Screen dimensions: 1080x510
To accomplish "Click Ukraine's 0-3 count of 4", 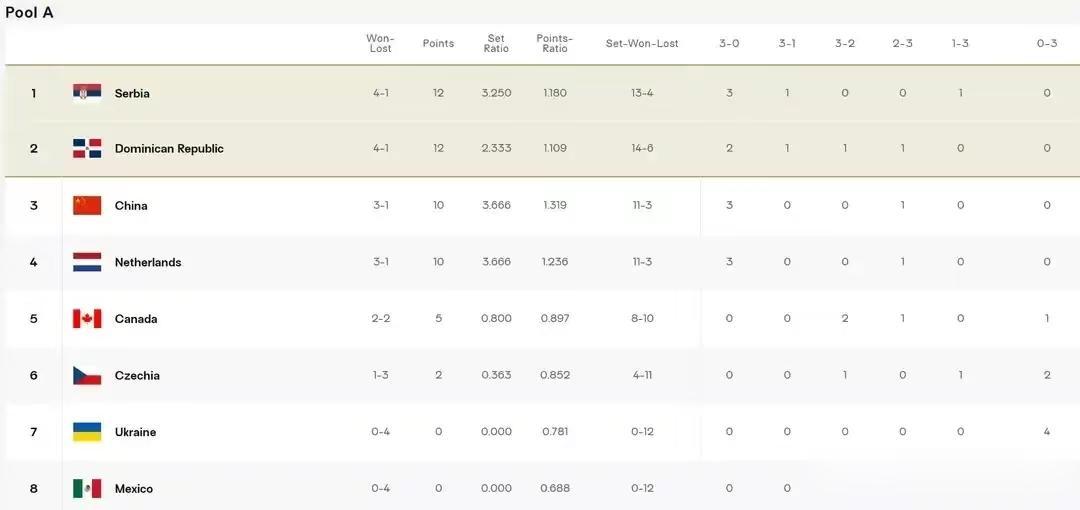I will [1047, 432].
